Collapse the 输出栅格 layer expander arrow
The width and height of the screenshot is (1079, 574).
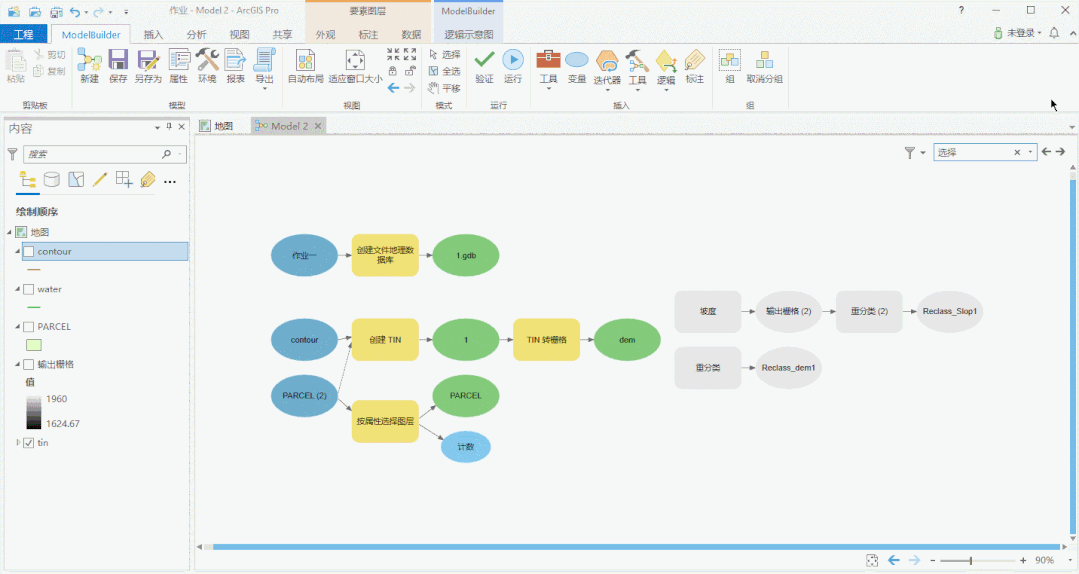(18, 364)
